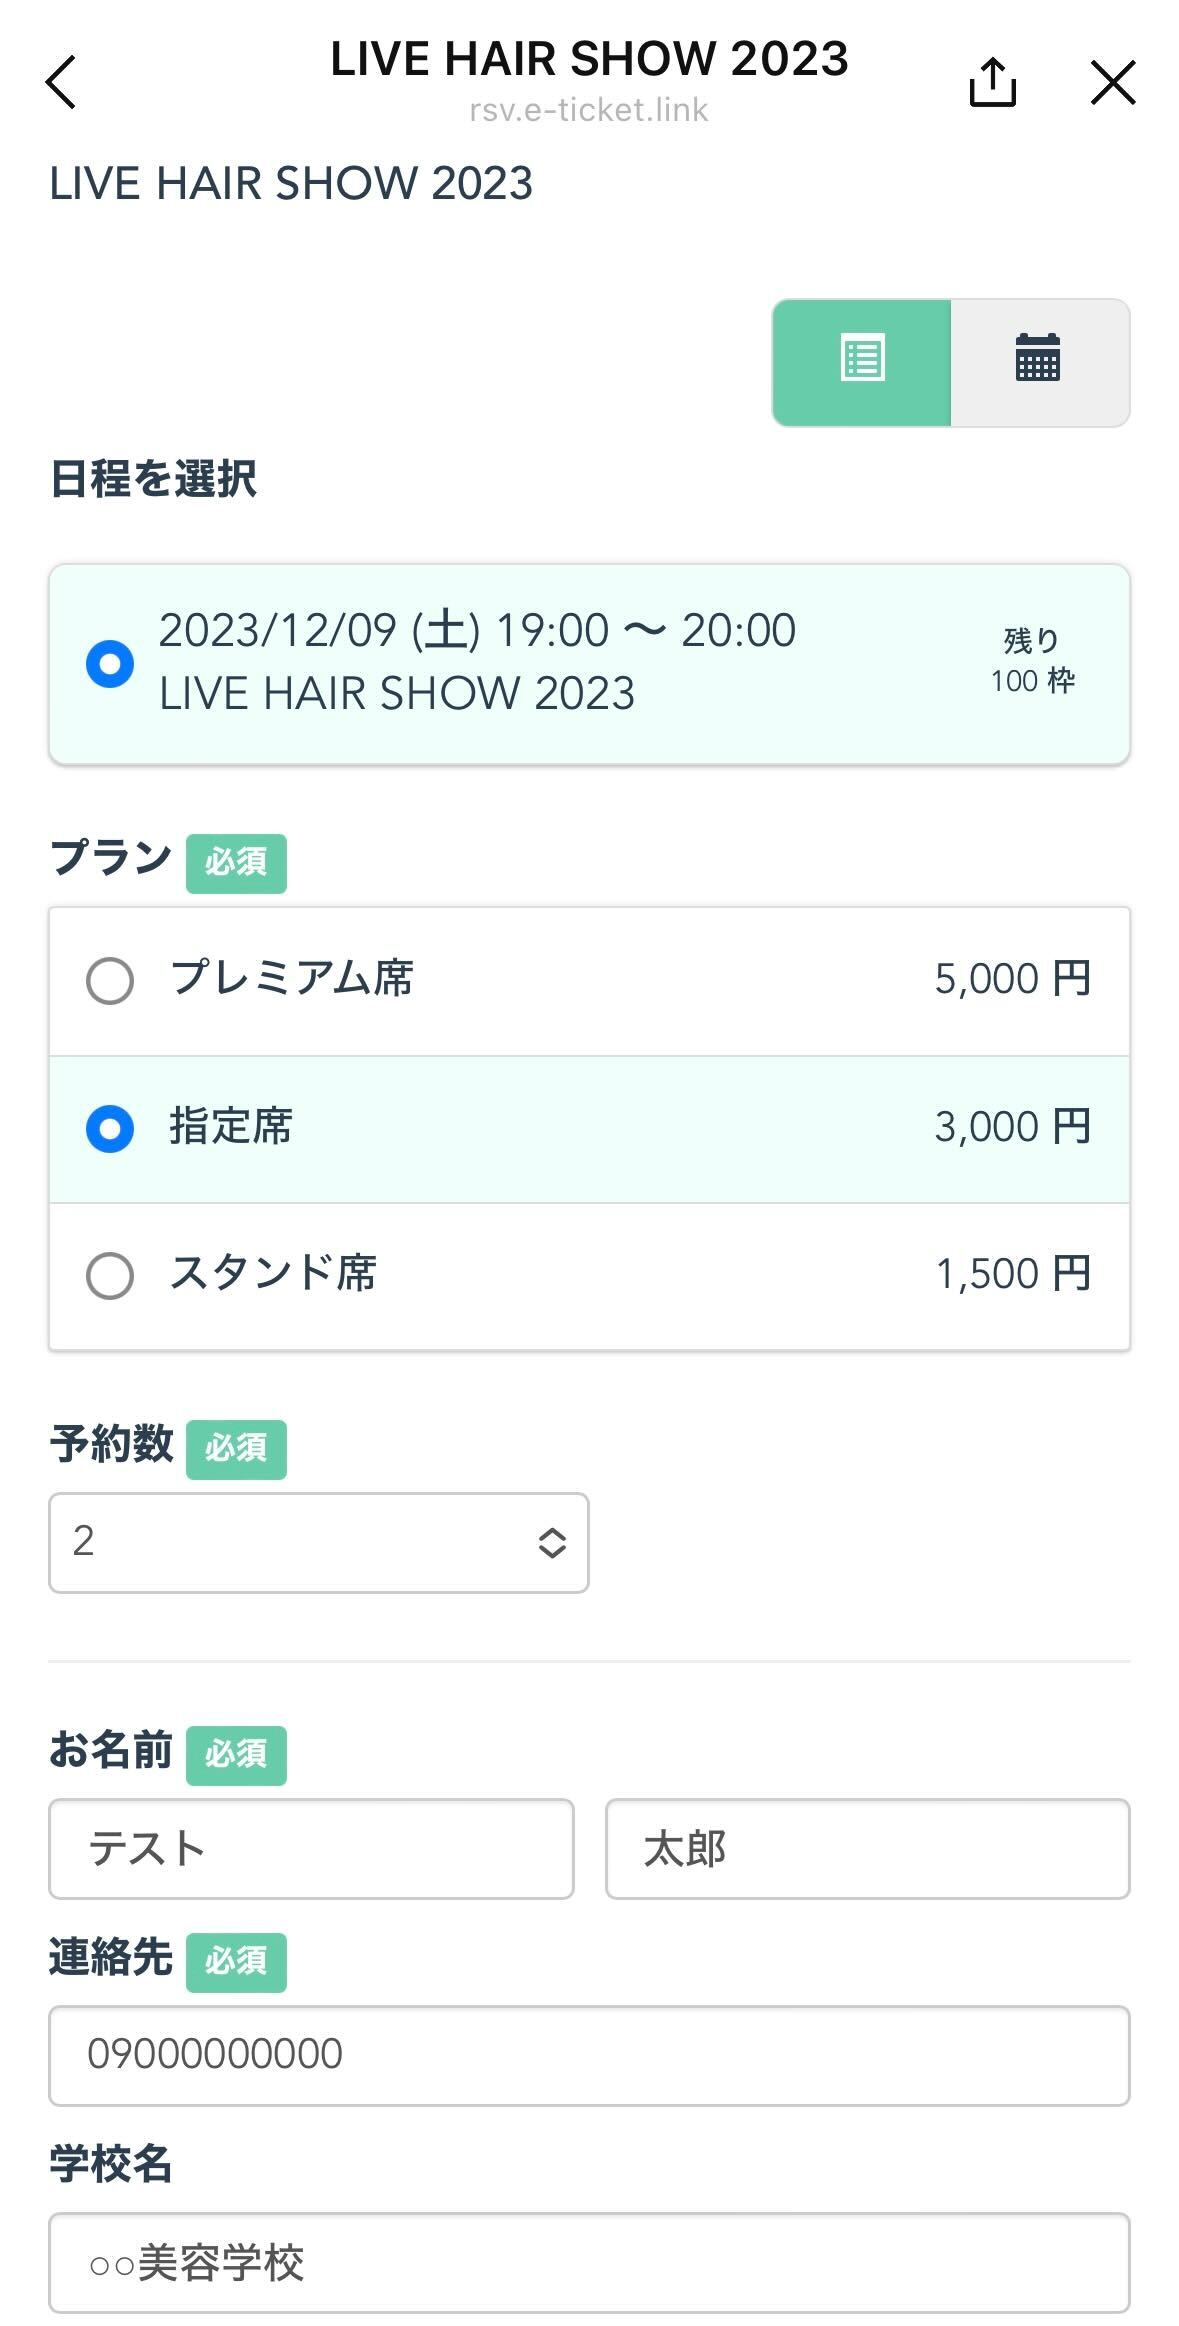Choose the プレミアム席 radio button
1179x2326 pixels.
click(110, 981)
